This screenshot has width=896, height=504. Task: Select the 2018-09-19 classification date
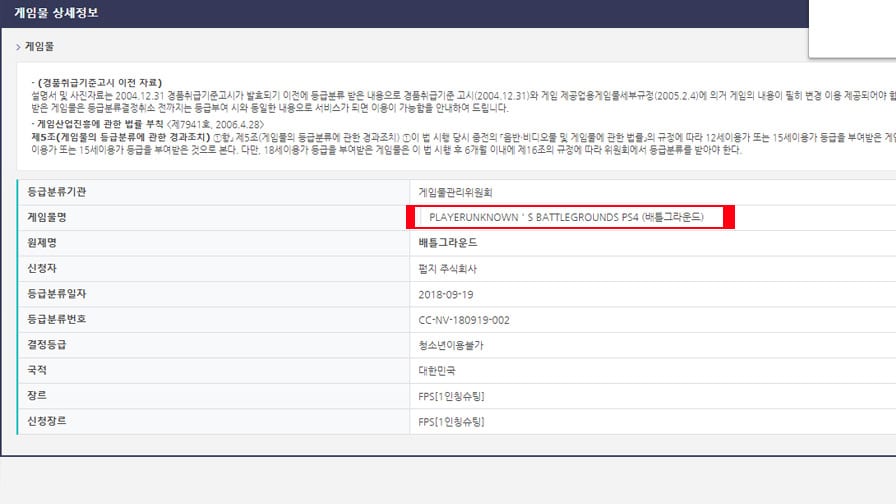point(446,295)
